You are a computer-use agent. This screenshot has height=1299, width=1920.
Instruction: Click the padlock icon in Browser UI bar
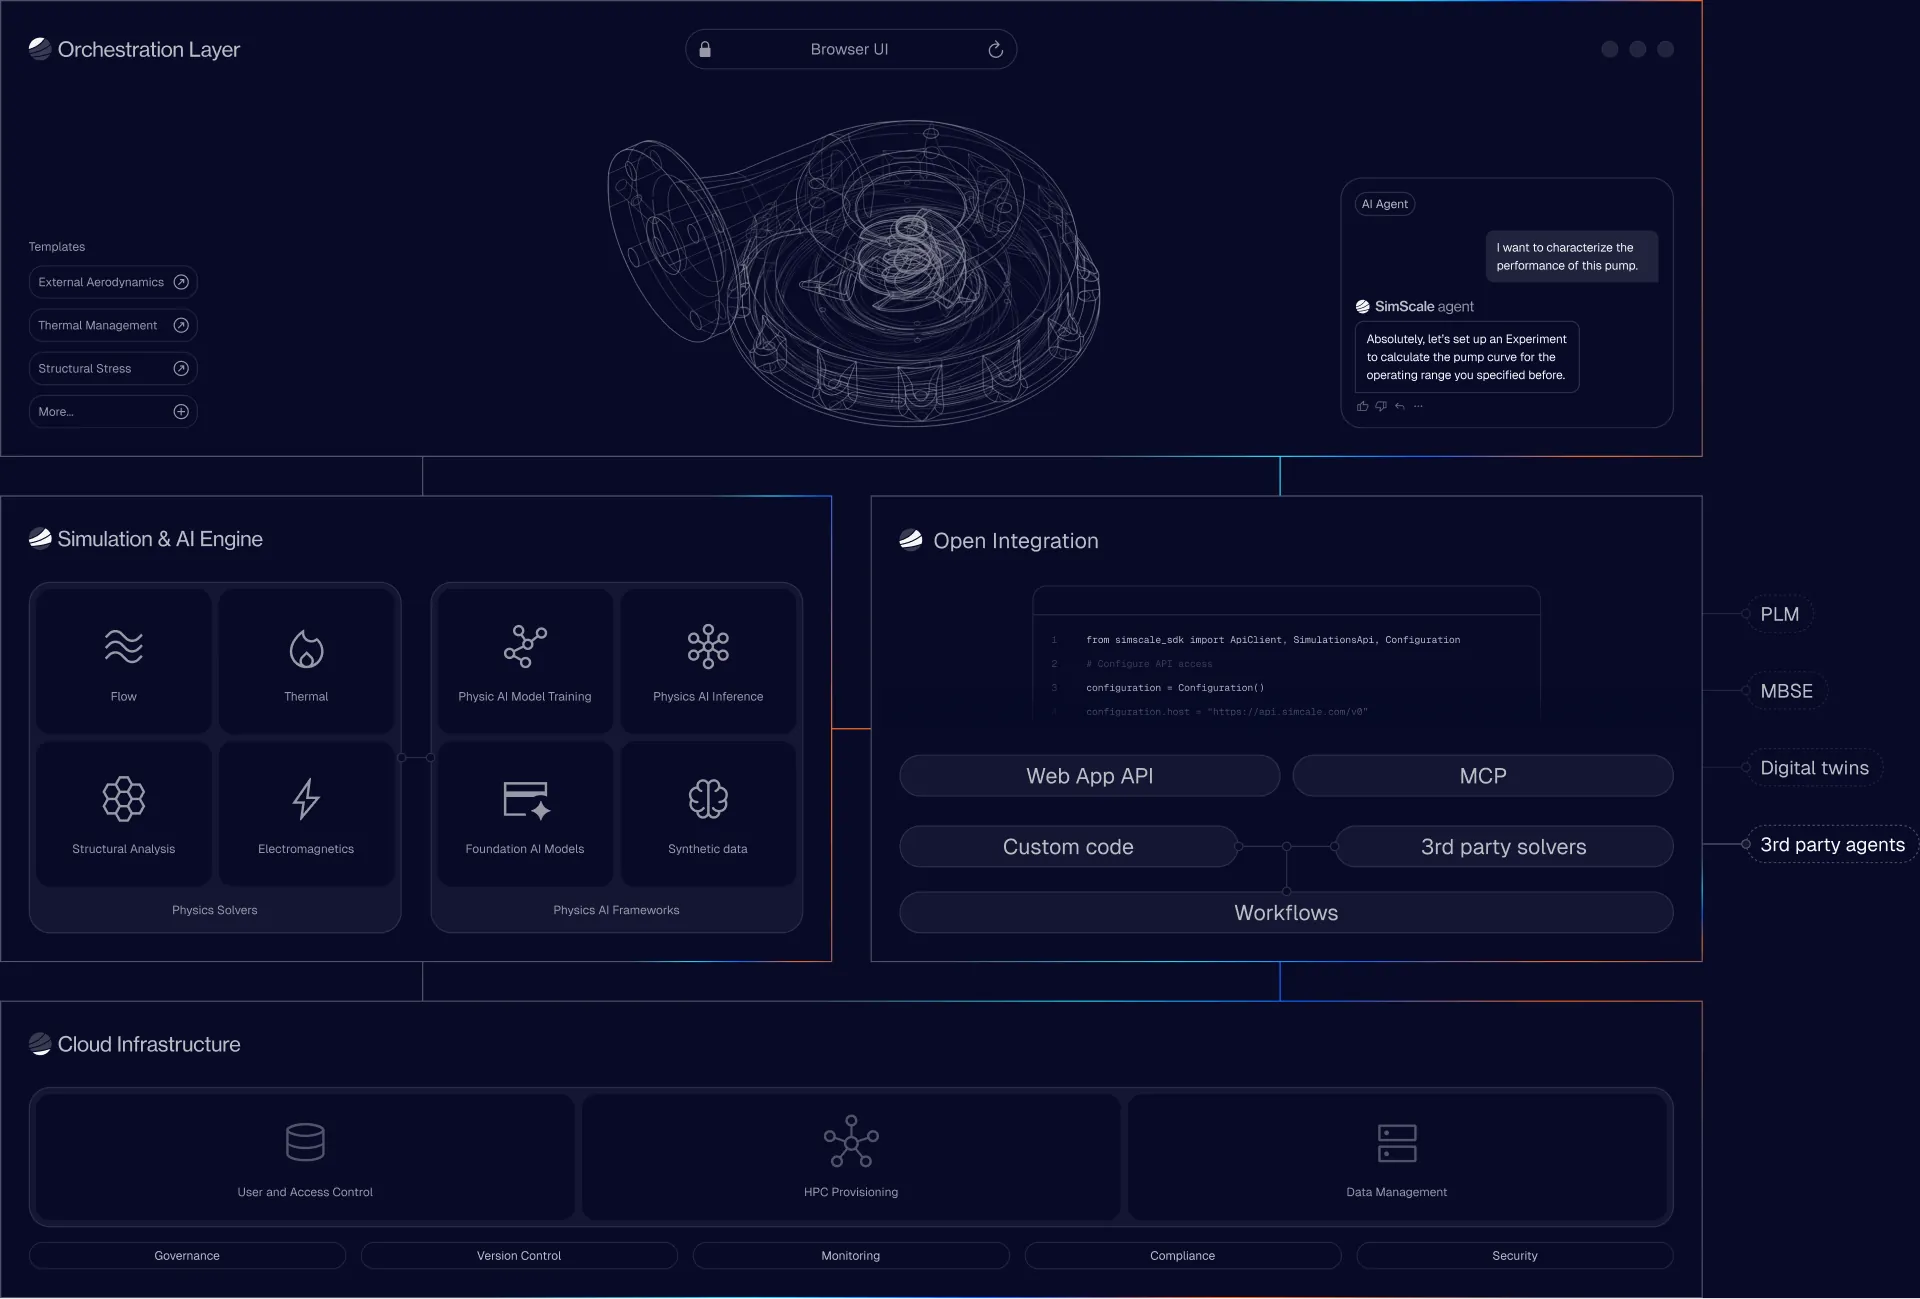705,49
